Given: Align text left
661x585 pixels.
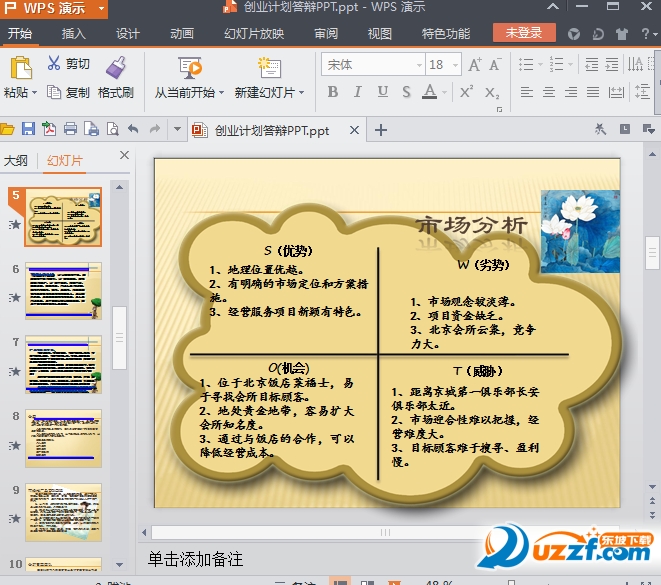Looking at the screenshot, I should point(527,92).
